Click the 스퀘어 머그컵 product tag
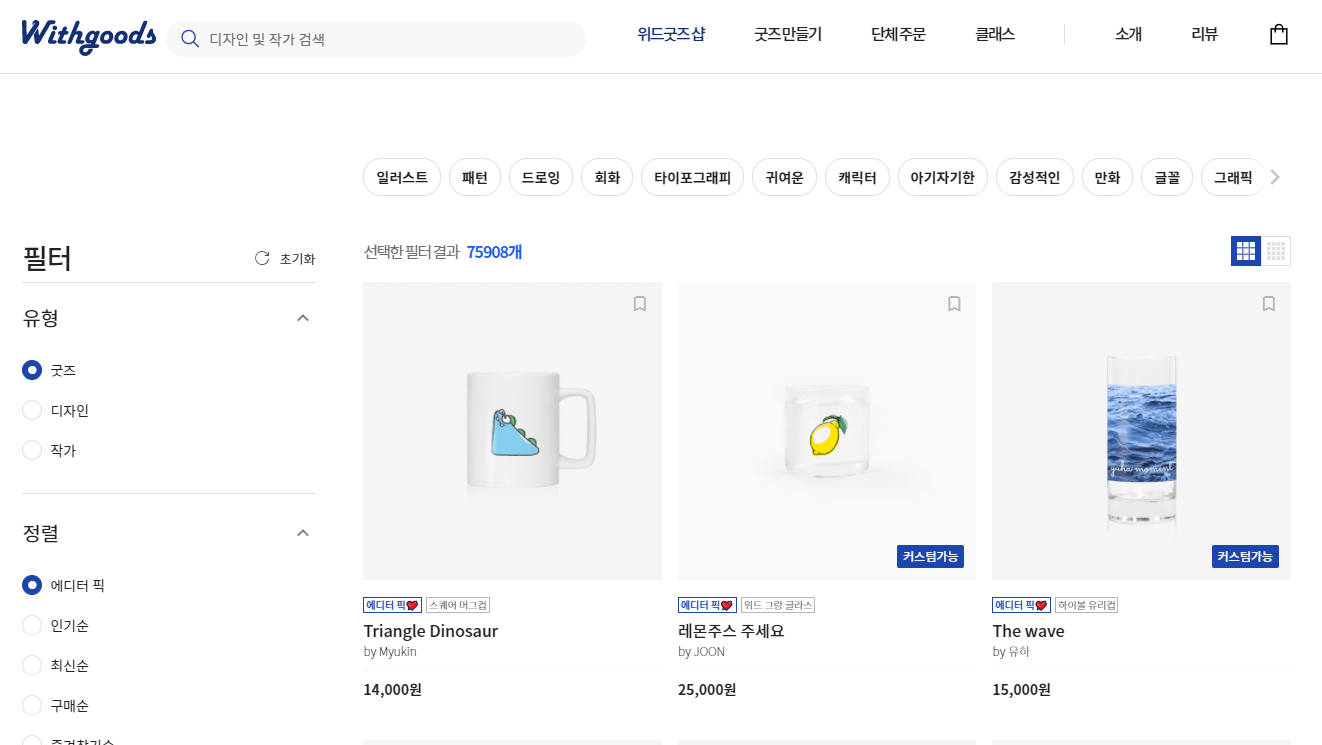The width and height of the screenshot is (1322, 745). (458, 605)
